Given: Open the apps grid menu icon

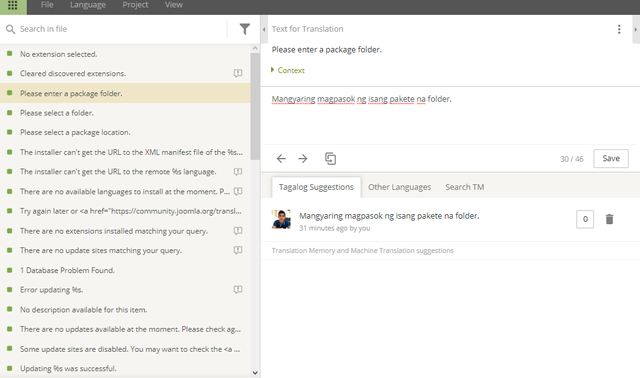Looking at the screenshot, I should 13,6.
